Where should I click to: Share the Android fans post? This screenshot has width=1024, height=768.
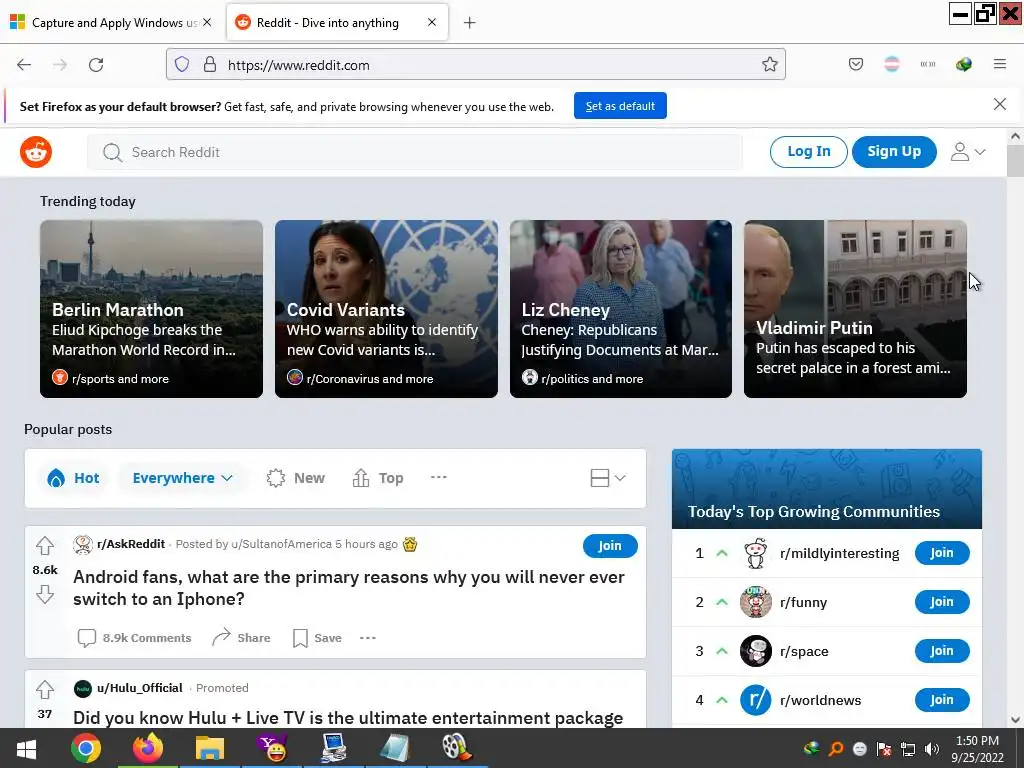click(x=241, y=637)
